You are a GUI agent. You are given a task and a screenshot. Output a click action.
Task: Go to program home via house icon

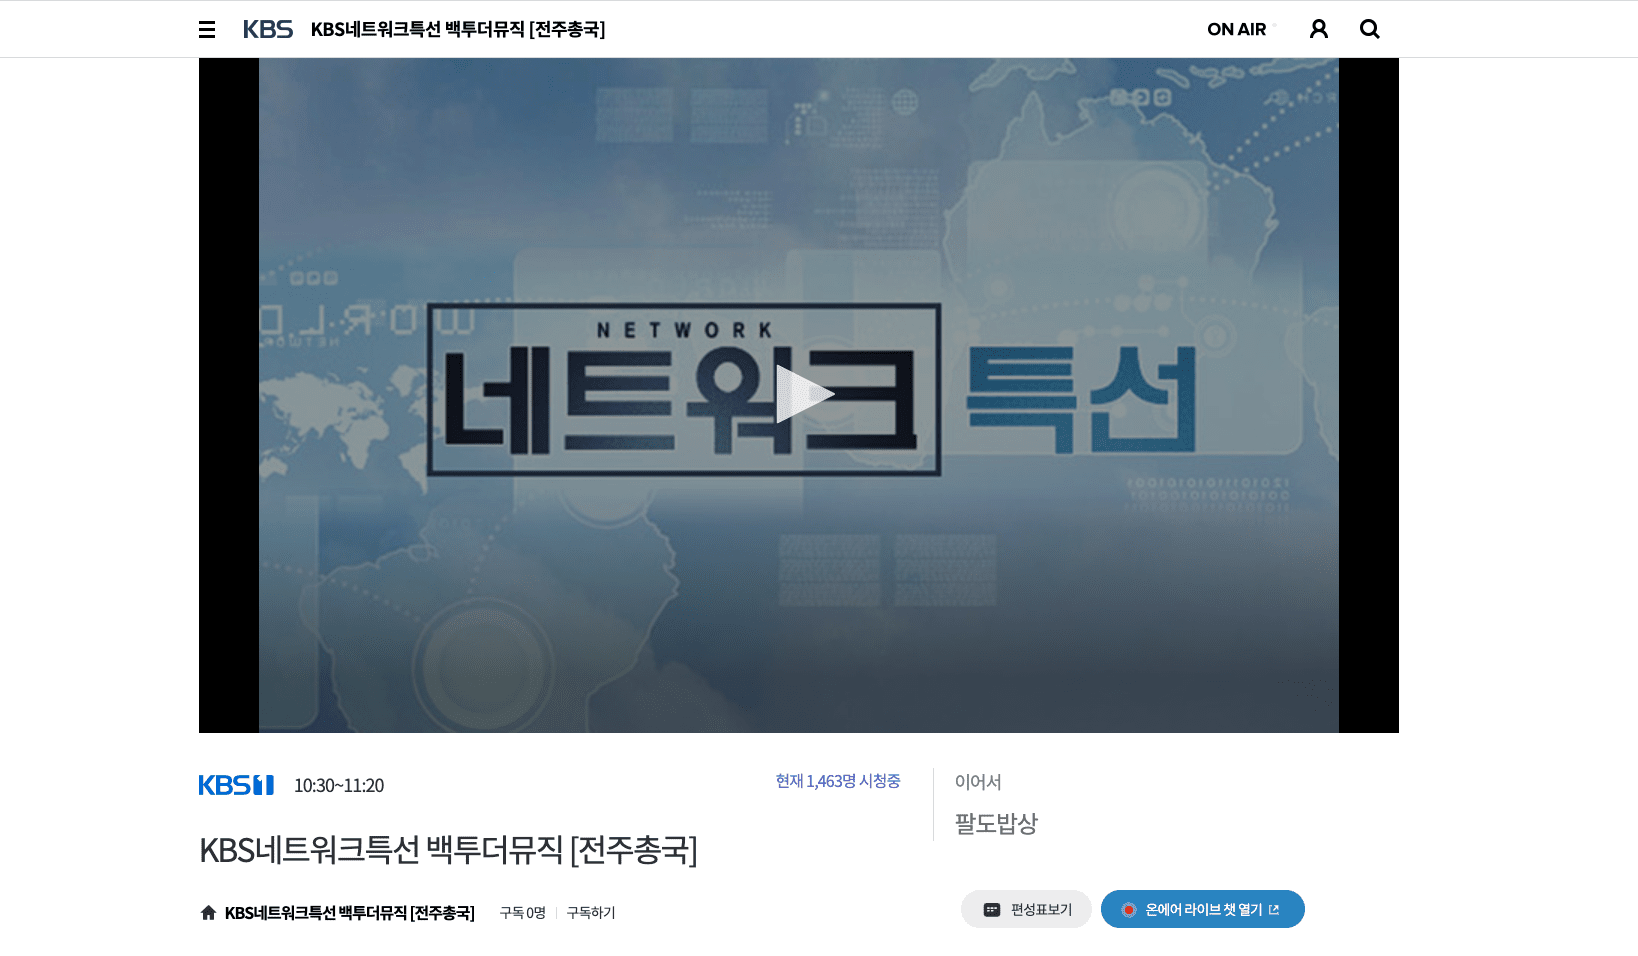(208, 912)
